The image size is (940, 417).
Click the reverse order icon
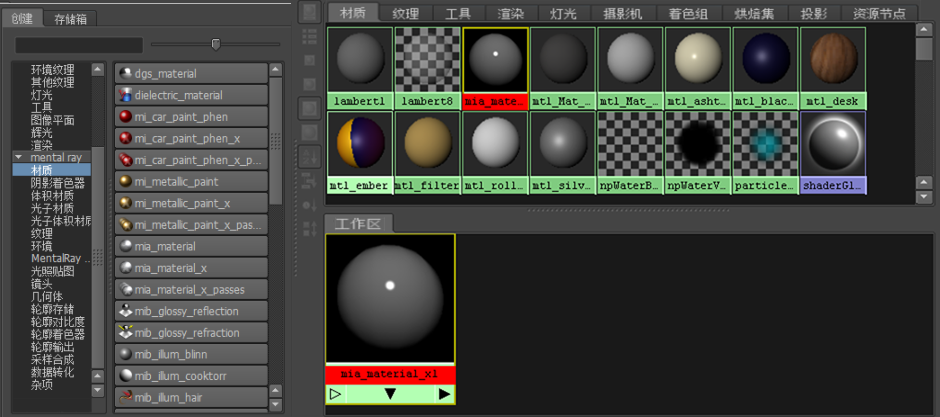310,228
